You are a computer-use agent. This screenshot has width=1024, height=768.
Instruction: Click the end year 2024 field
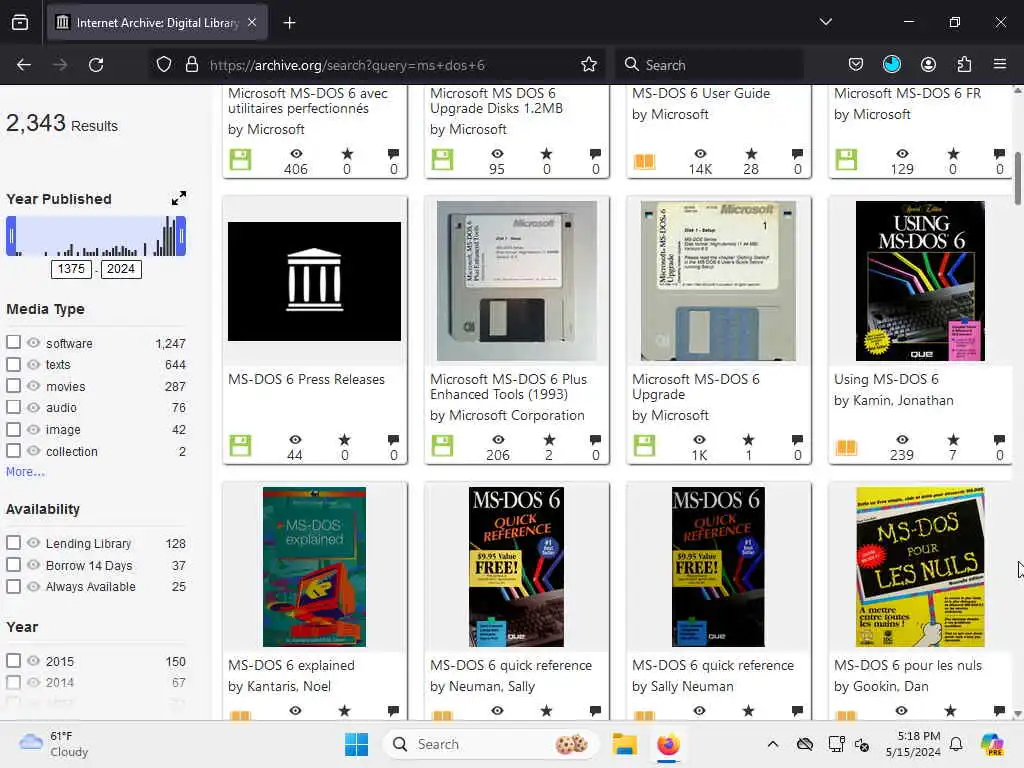tap(121, 269)
